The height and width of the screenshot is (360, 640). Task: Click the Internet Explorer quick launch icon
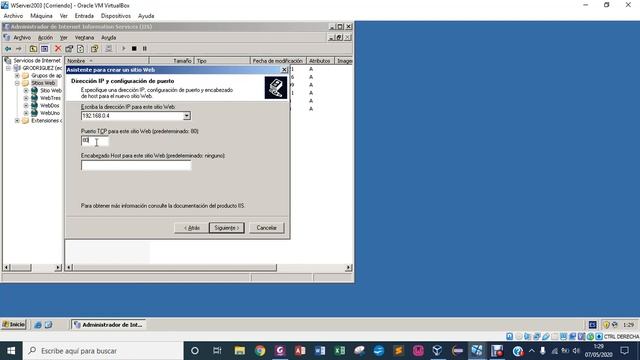(x=38, y=325)
